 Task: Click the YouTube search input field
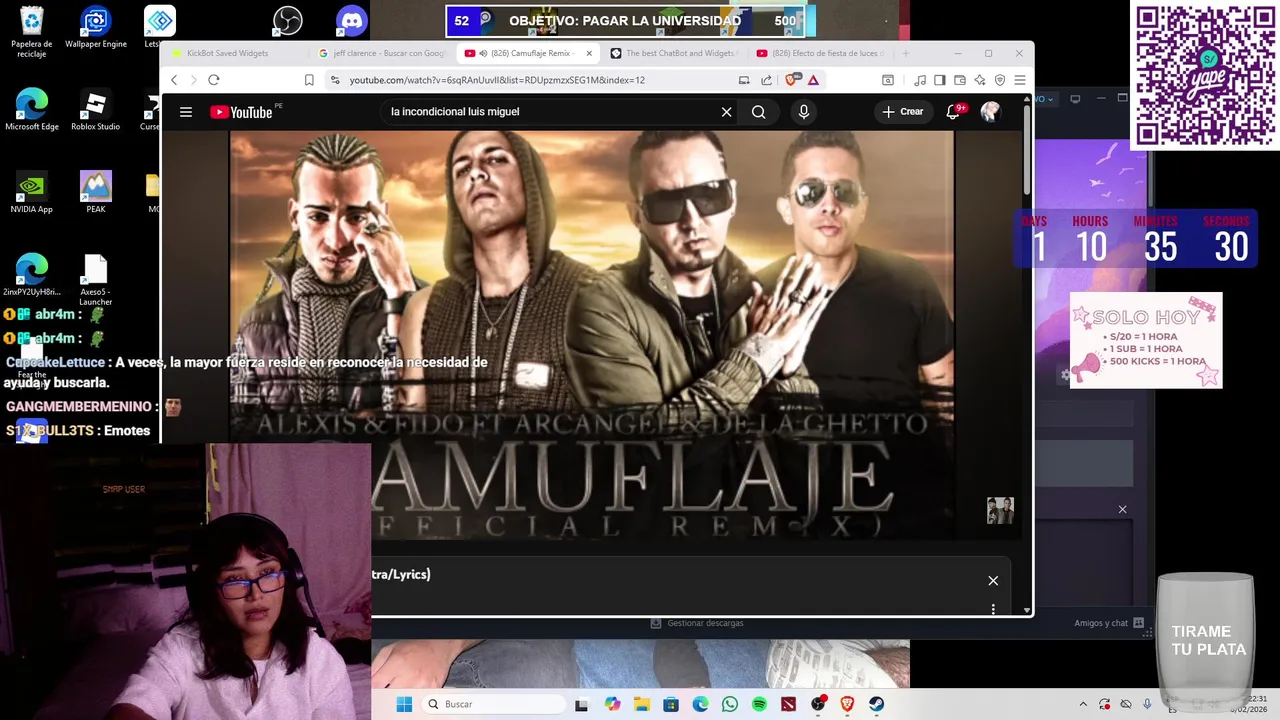tap(550, 112)
